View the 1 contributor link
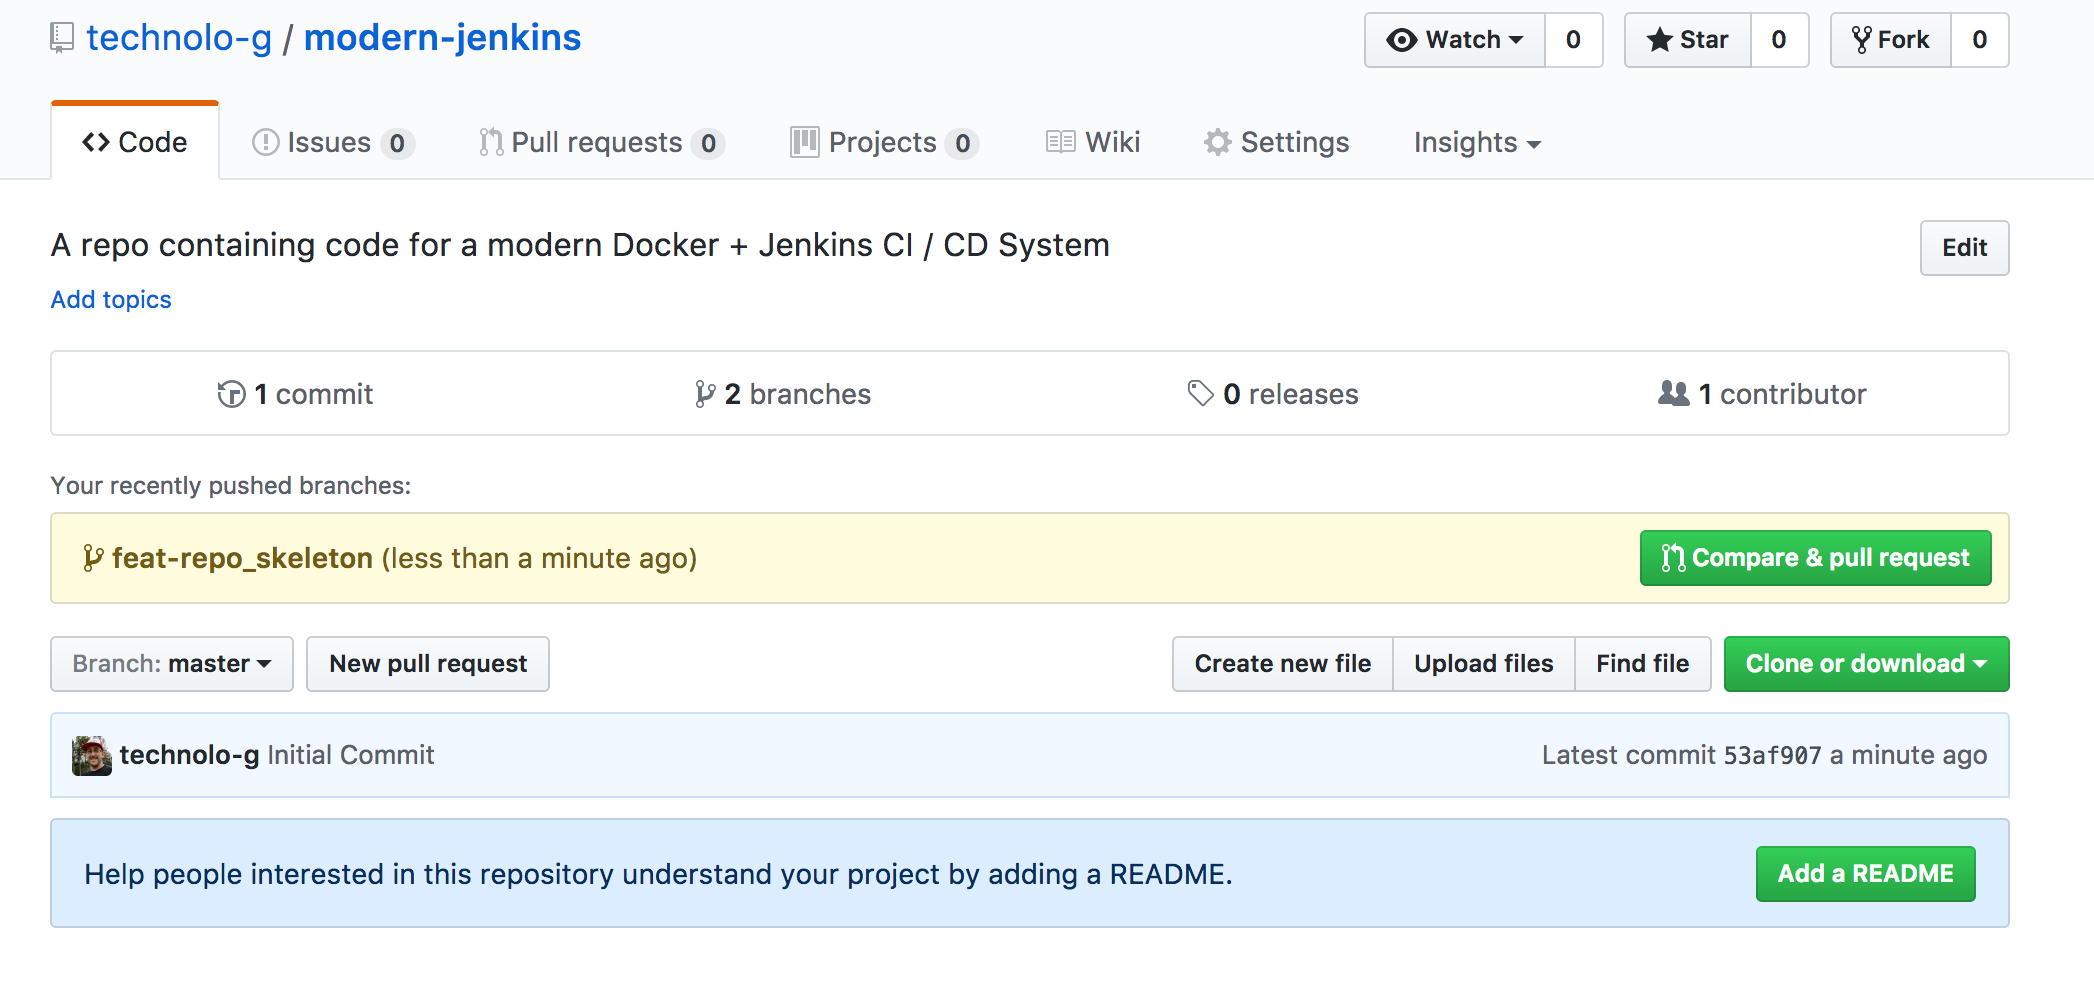Viewport: 2094px width, 994px height. point(1762,394)
